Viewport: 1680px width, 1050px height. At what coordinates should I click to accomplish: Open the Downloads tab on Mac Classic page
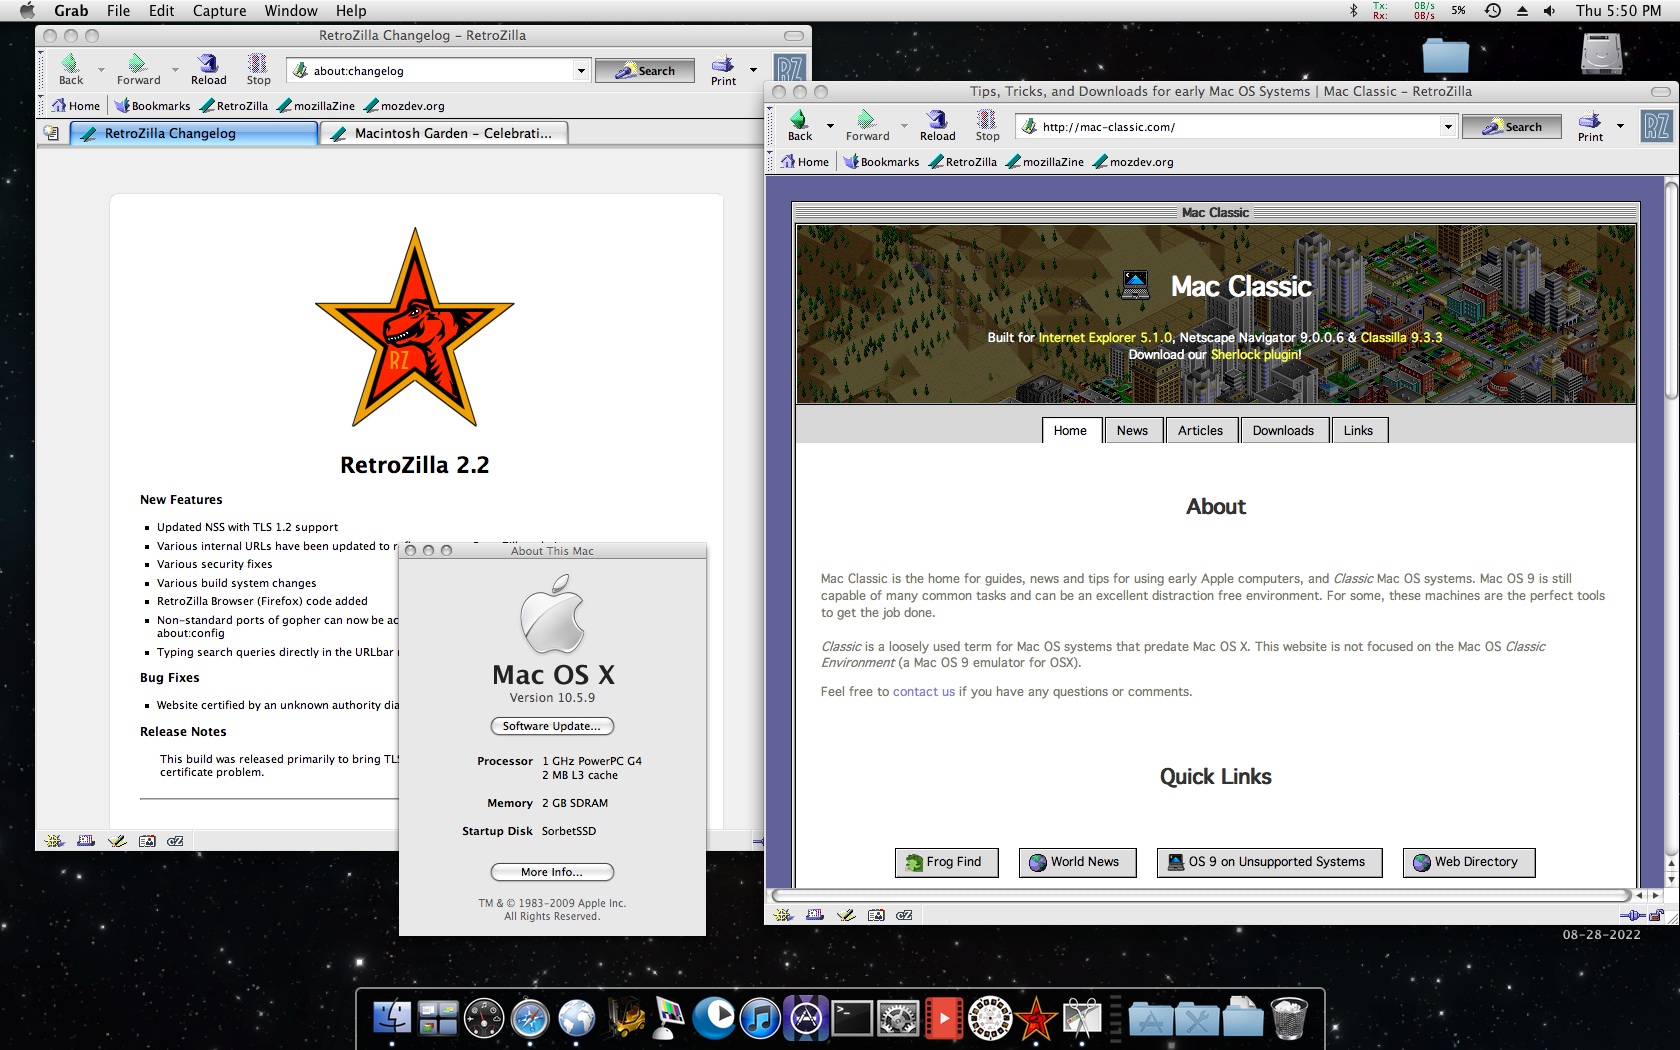point(1283,430)
